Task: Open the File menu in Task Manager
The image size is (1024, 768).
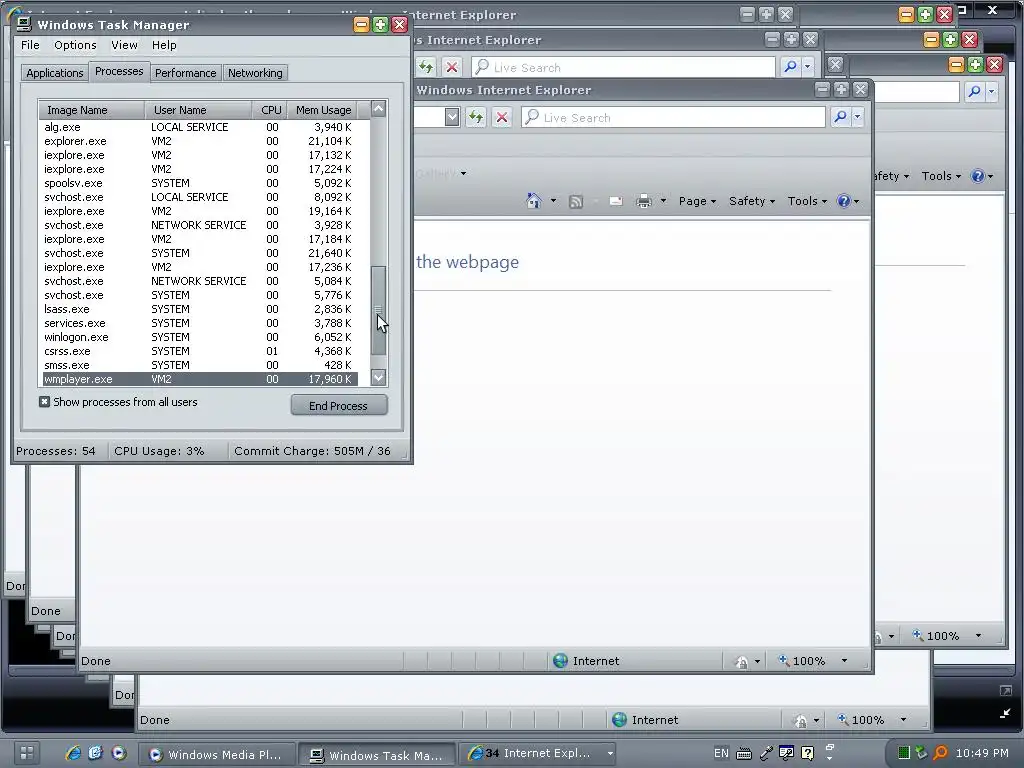Action: 30,45
